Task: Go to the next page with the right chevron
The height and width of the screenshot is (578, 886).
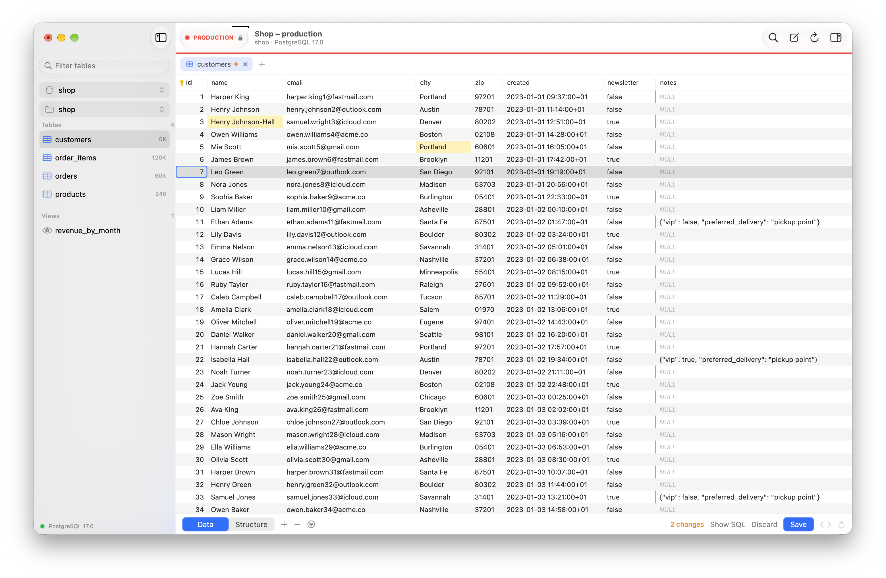Action: (829, 524)
